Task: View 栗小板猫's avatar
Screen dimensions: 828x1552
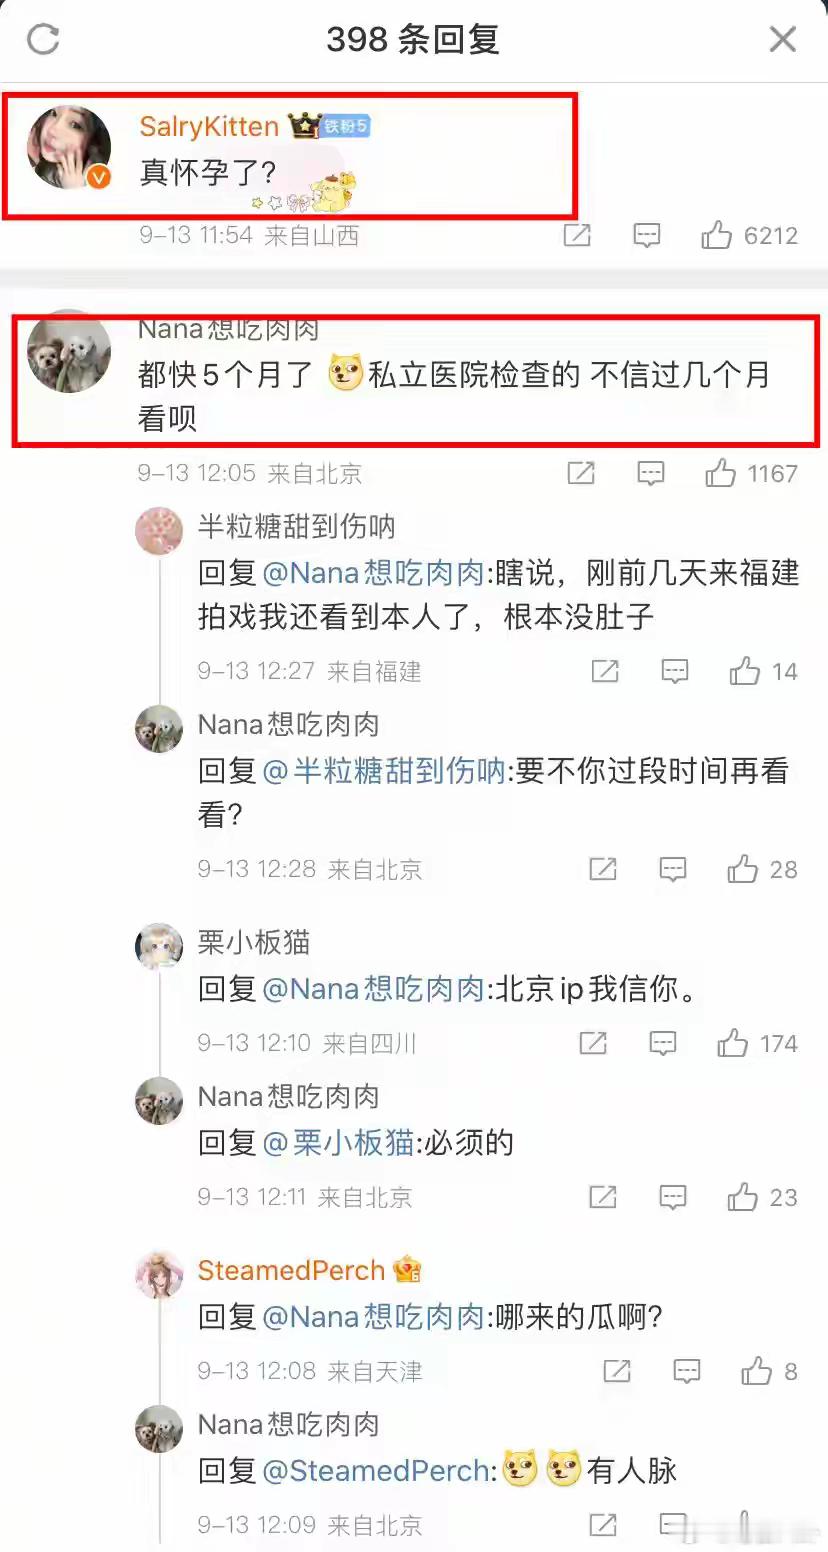Action: click(x=159, y=946)
